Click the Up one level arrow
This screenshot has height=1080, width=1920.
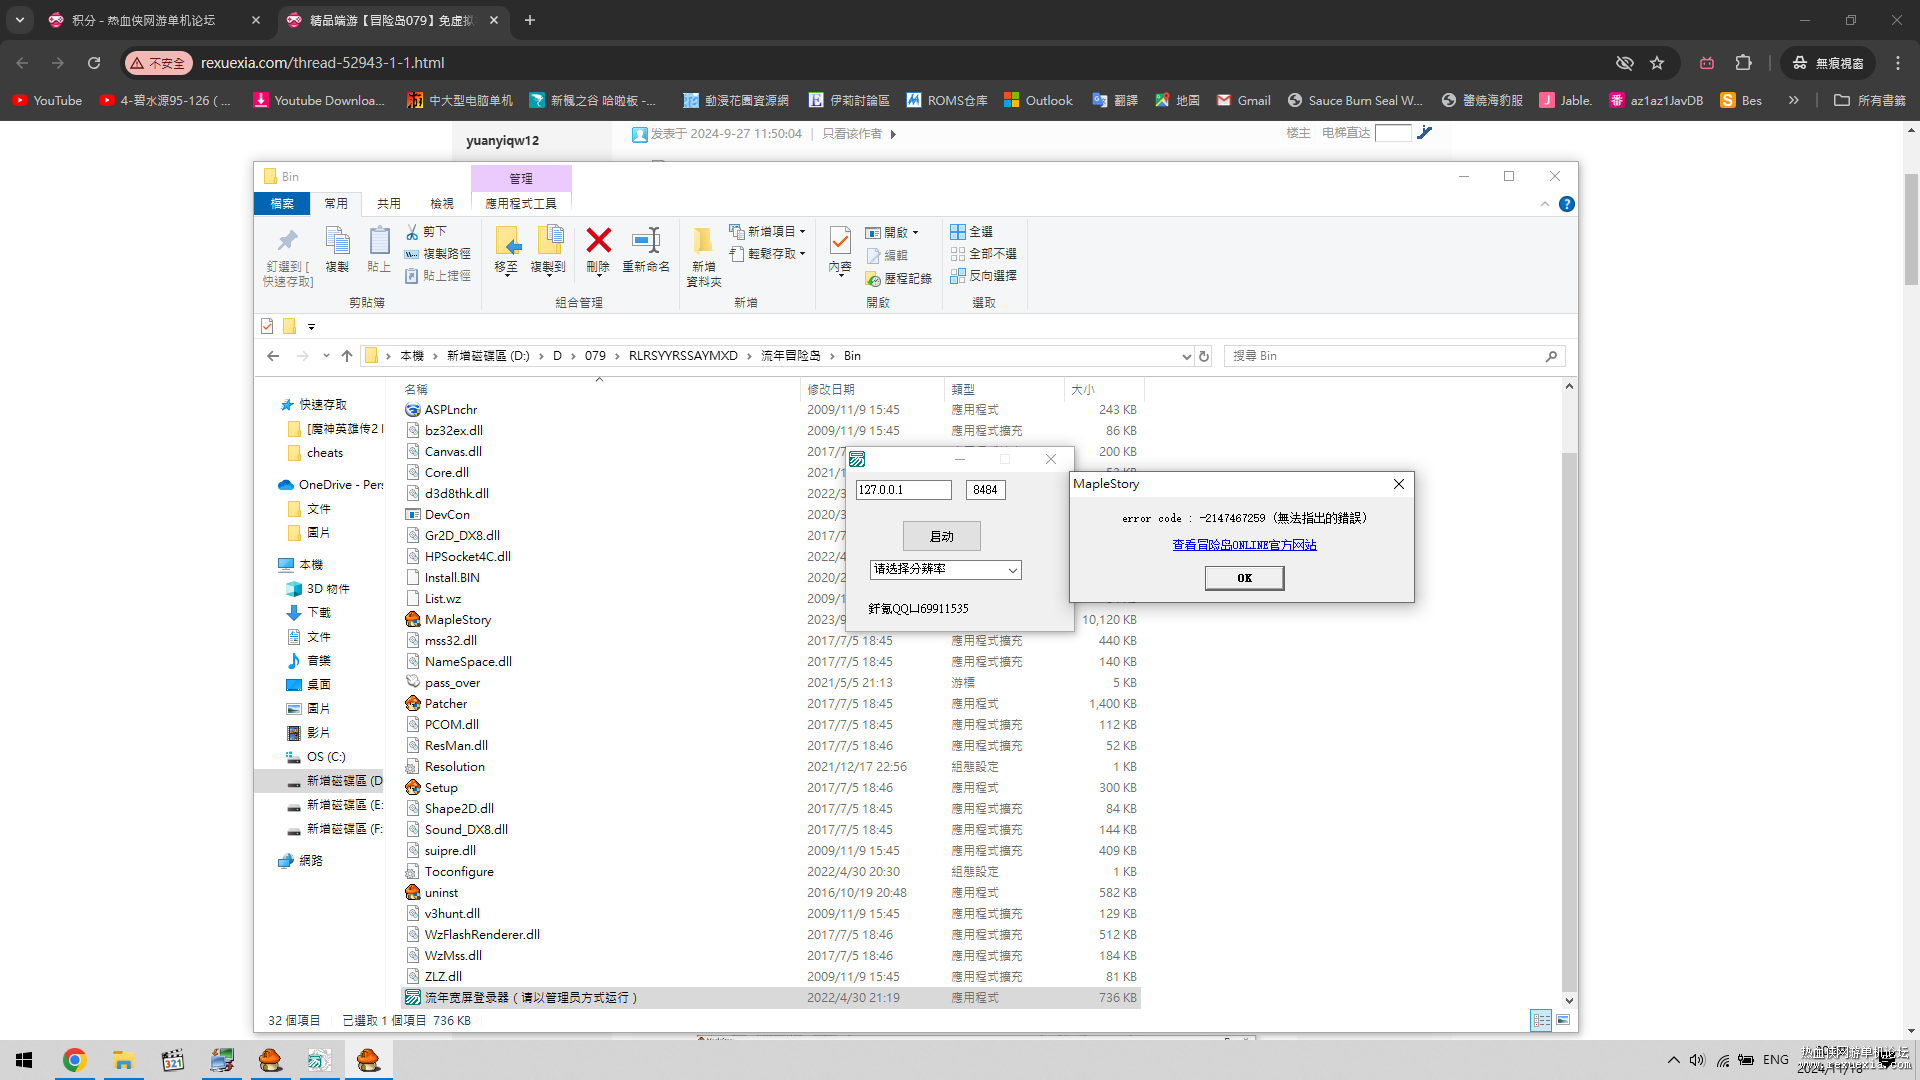[x=347, y=356]
